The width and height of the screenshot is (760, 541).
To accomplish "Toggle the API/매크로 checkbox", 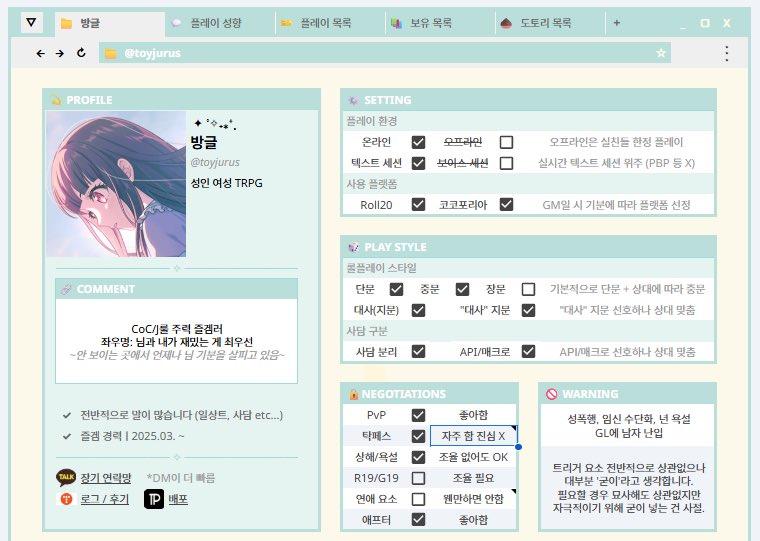I will coord(528,351).
